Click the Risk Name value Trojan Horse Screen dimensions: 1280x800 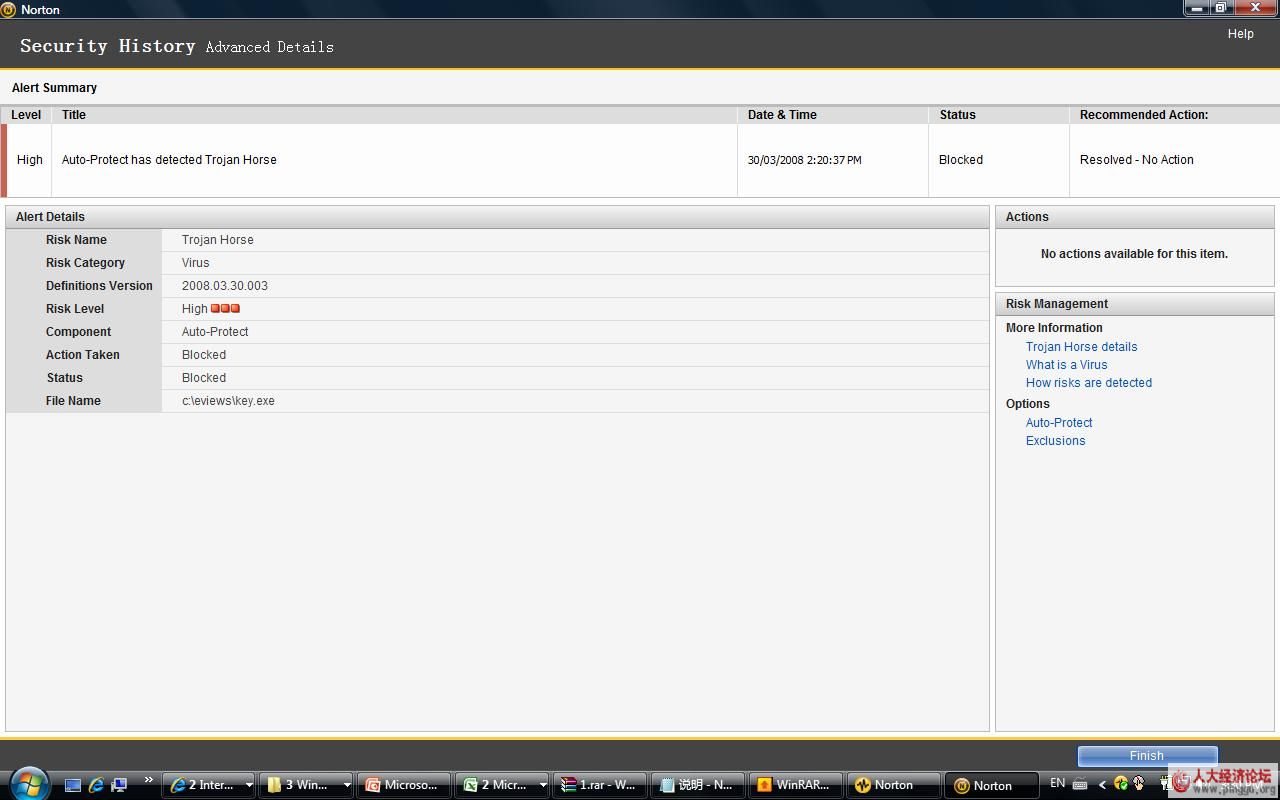click(218, 240)
